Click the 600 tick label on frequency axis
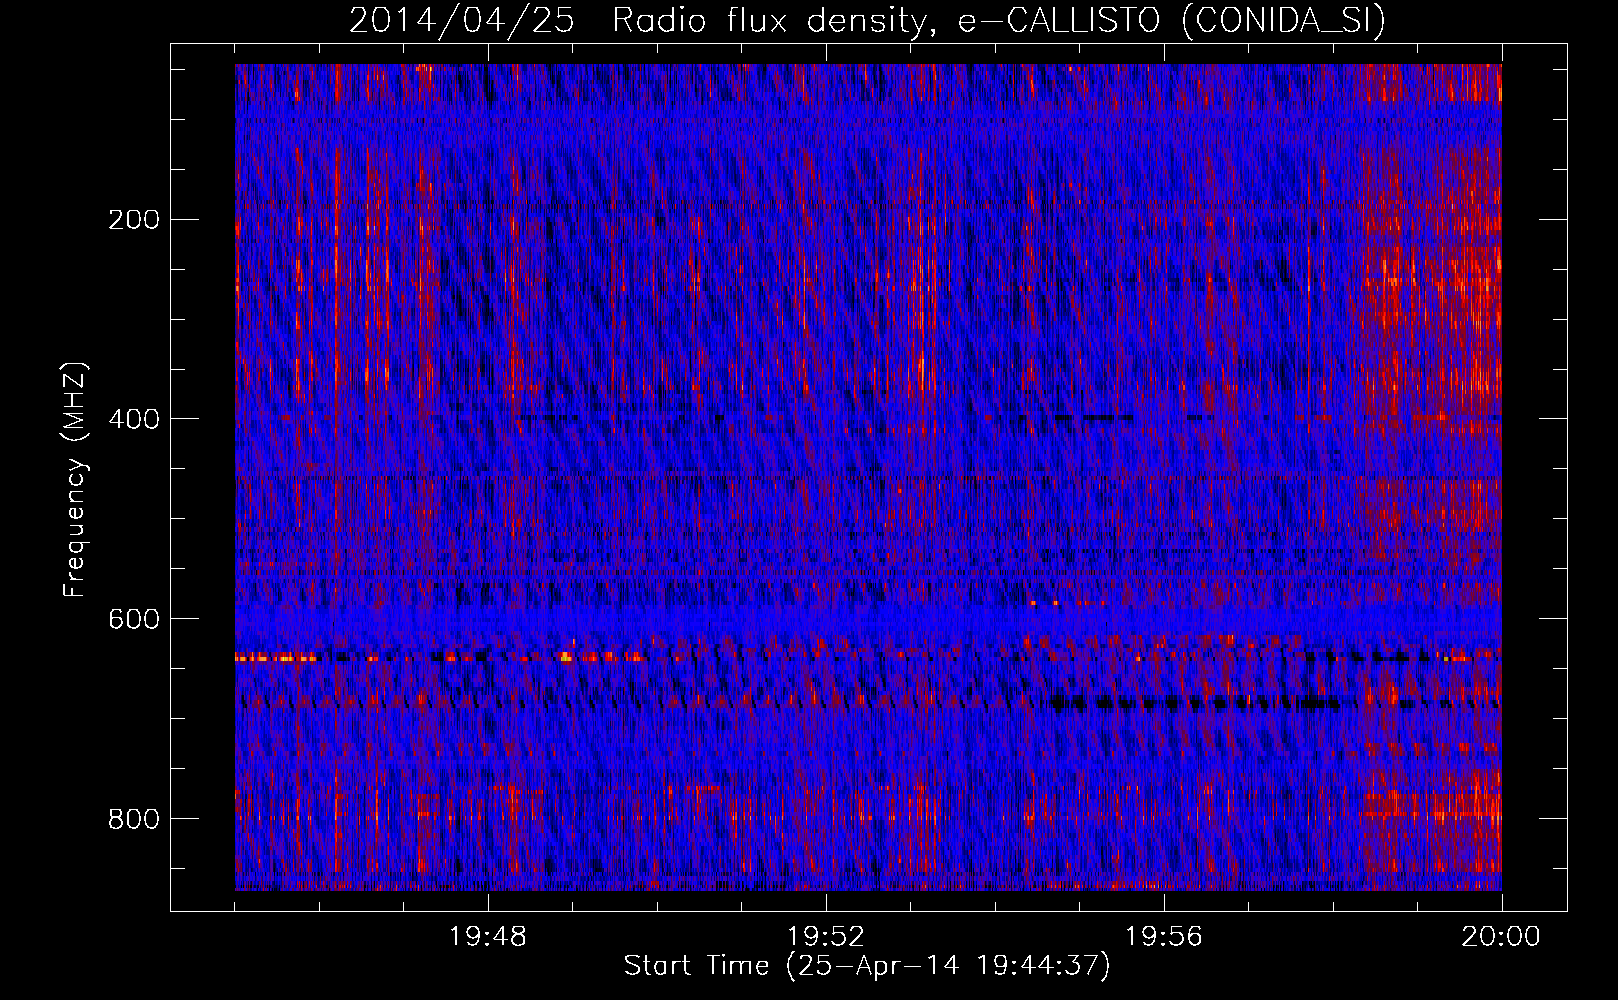The height and width of the screenshot is (1000, 1618). click(134, 619)
